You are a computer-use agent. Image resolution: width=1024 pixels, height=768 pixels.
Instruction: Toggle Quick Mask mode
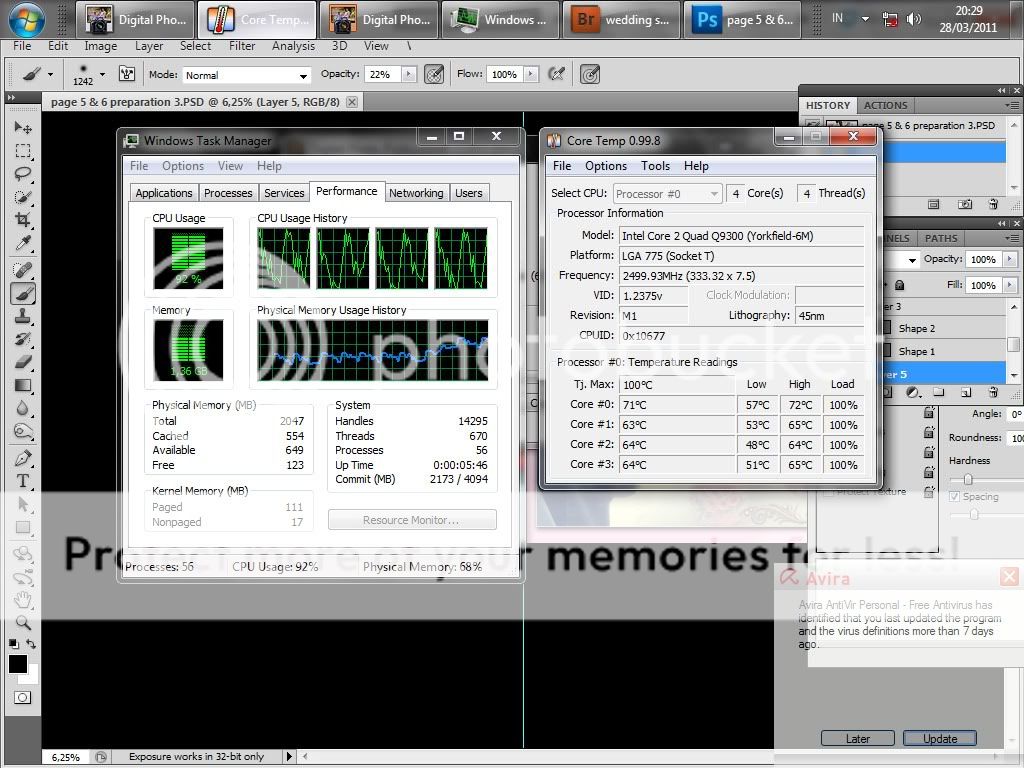click(x=22, y=697)
